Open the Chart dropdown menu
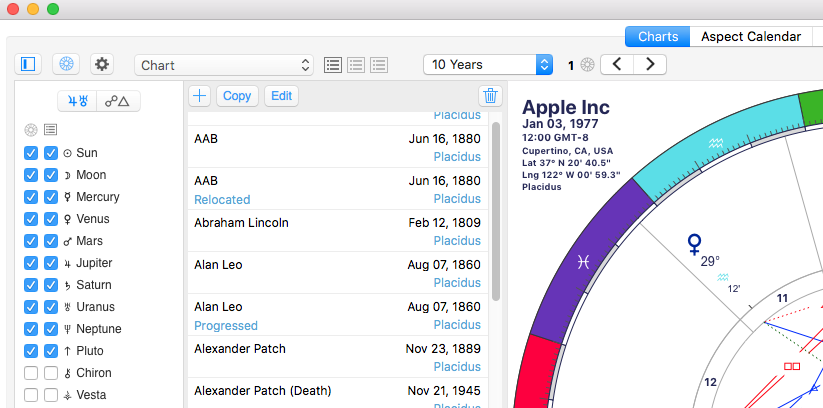Screen dimensions: 823x408 point(224,65)
